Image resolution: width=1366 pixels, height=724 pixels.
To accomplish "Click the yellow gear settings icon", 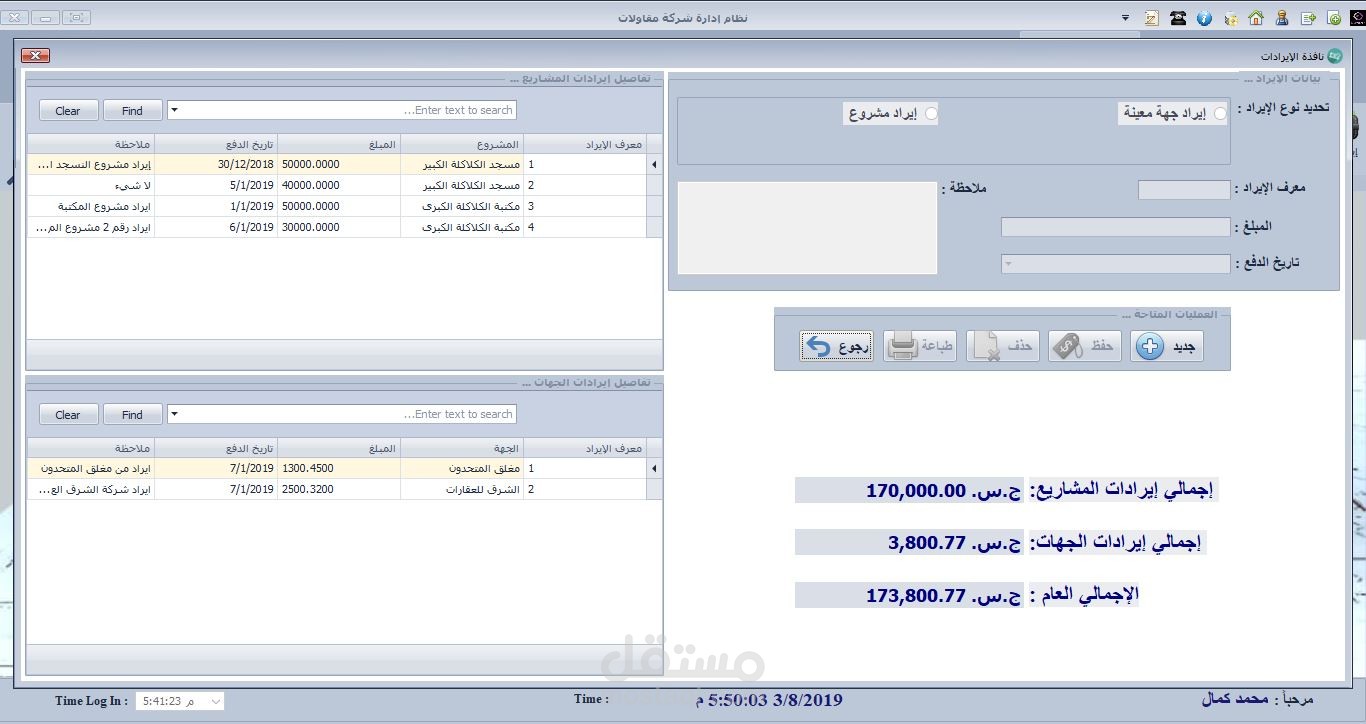I will point(1230,18).
